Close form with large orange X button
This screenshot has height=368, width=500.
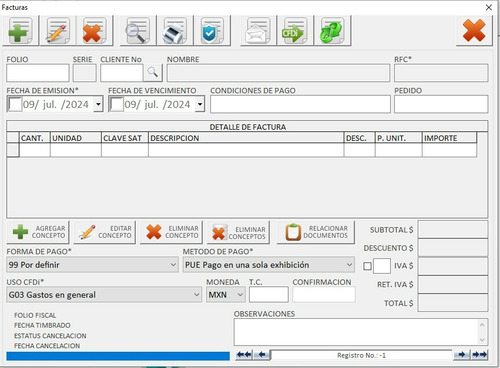point(474,31)
